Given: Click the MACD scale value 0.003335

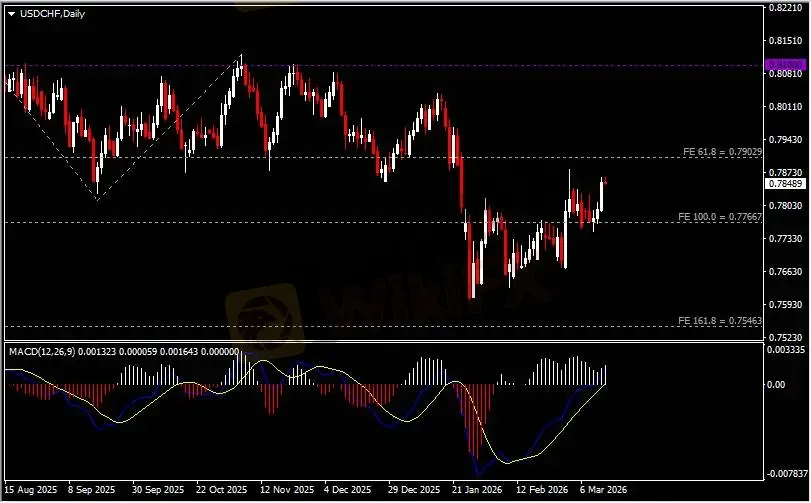Looking at the screenshot, I should pos(786,349).
